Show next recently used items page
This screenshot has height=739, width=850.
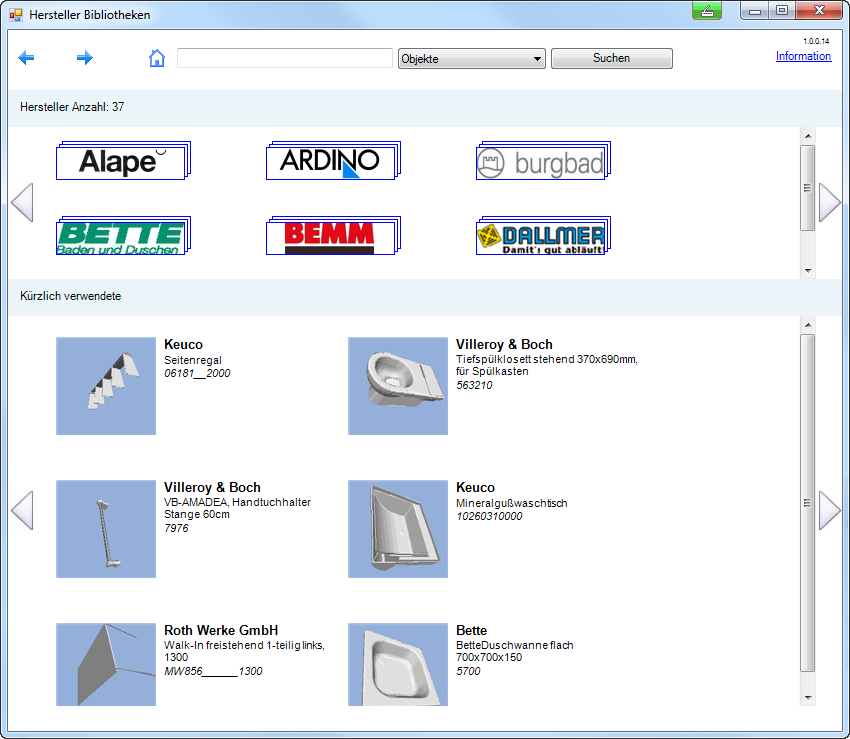click(x=829, y=510)
